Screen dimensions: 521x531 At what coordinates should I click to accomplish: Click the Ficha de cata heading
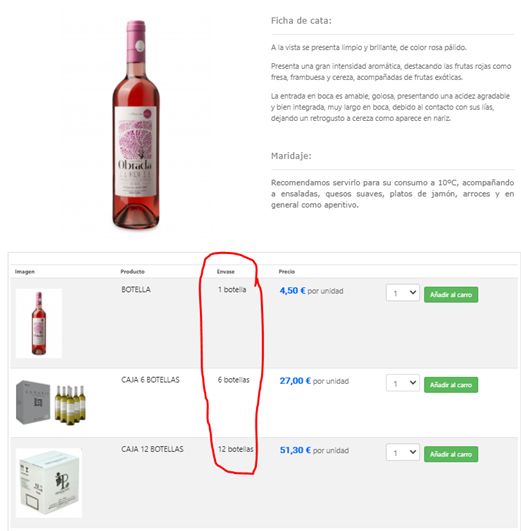pyautogui.click(x=301, y=21)
